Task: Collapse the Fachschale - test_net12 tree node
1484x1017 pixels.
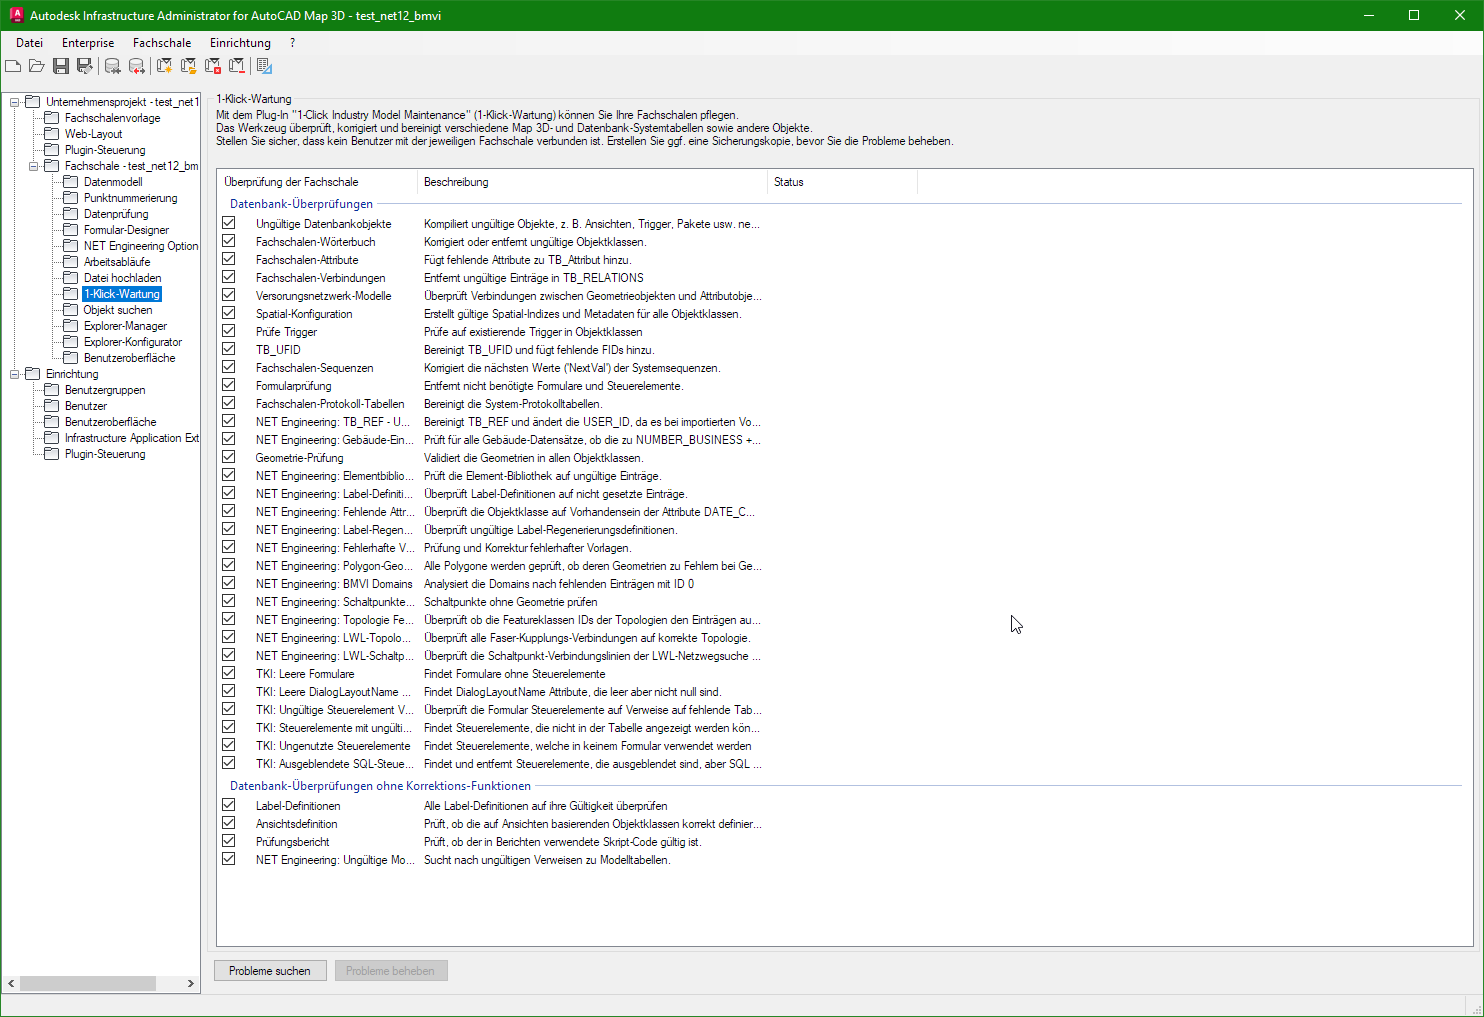Action: tap(34, 166)
